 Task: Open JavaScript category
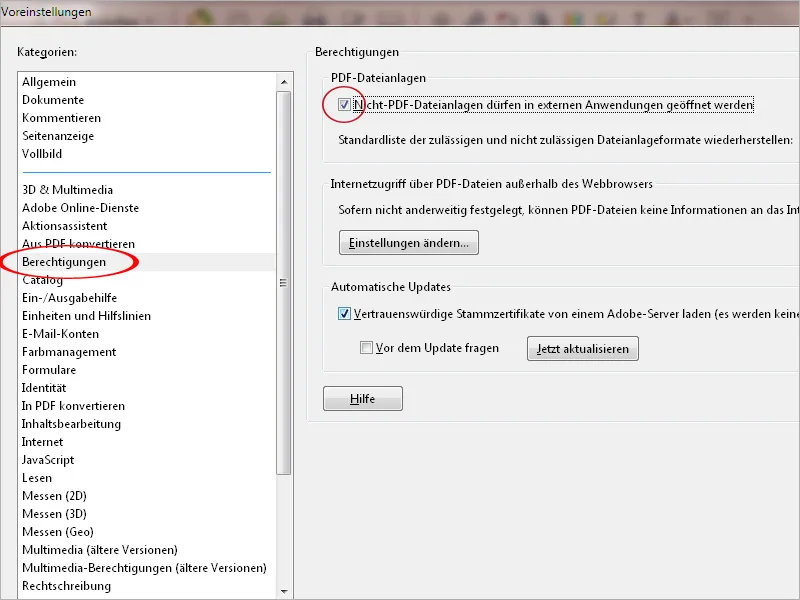click(48, 460)
